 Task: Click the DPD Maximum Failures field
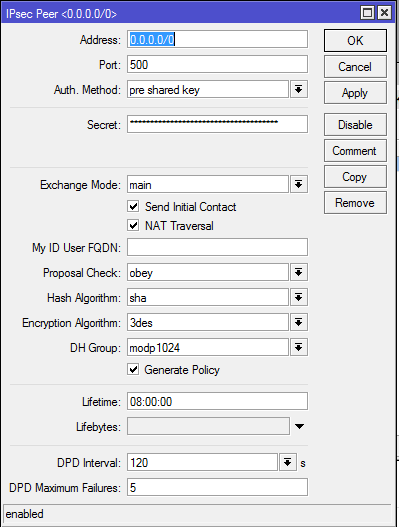(217, 487)
